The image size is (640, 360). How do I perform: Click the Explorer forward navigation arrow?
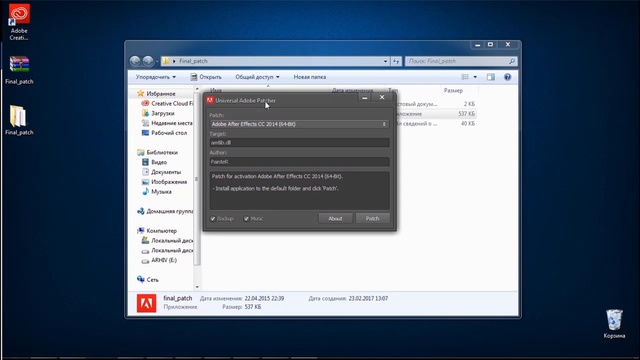tap(148, 61)
